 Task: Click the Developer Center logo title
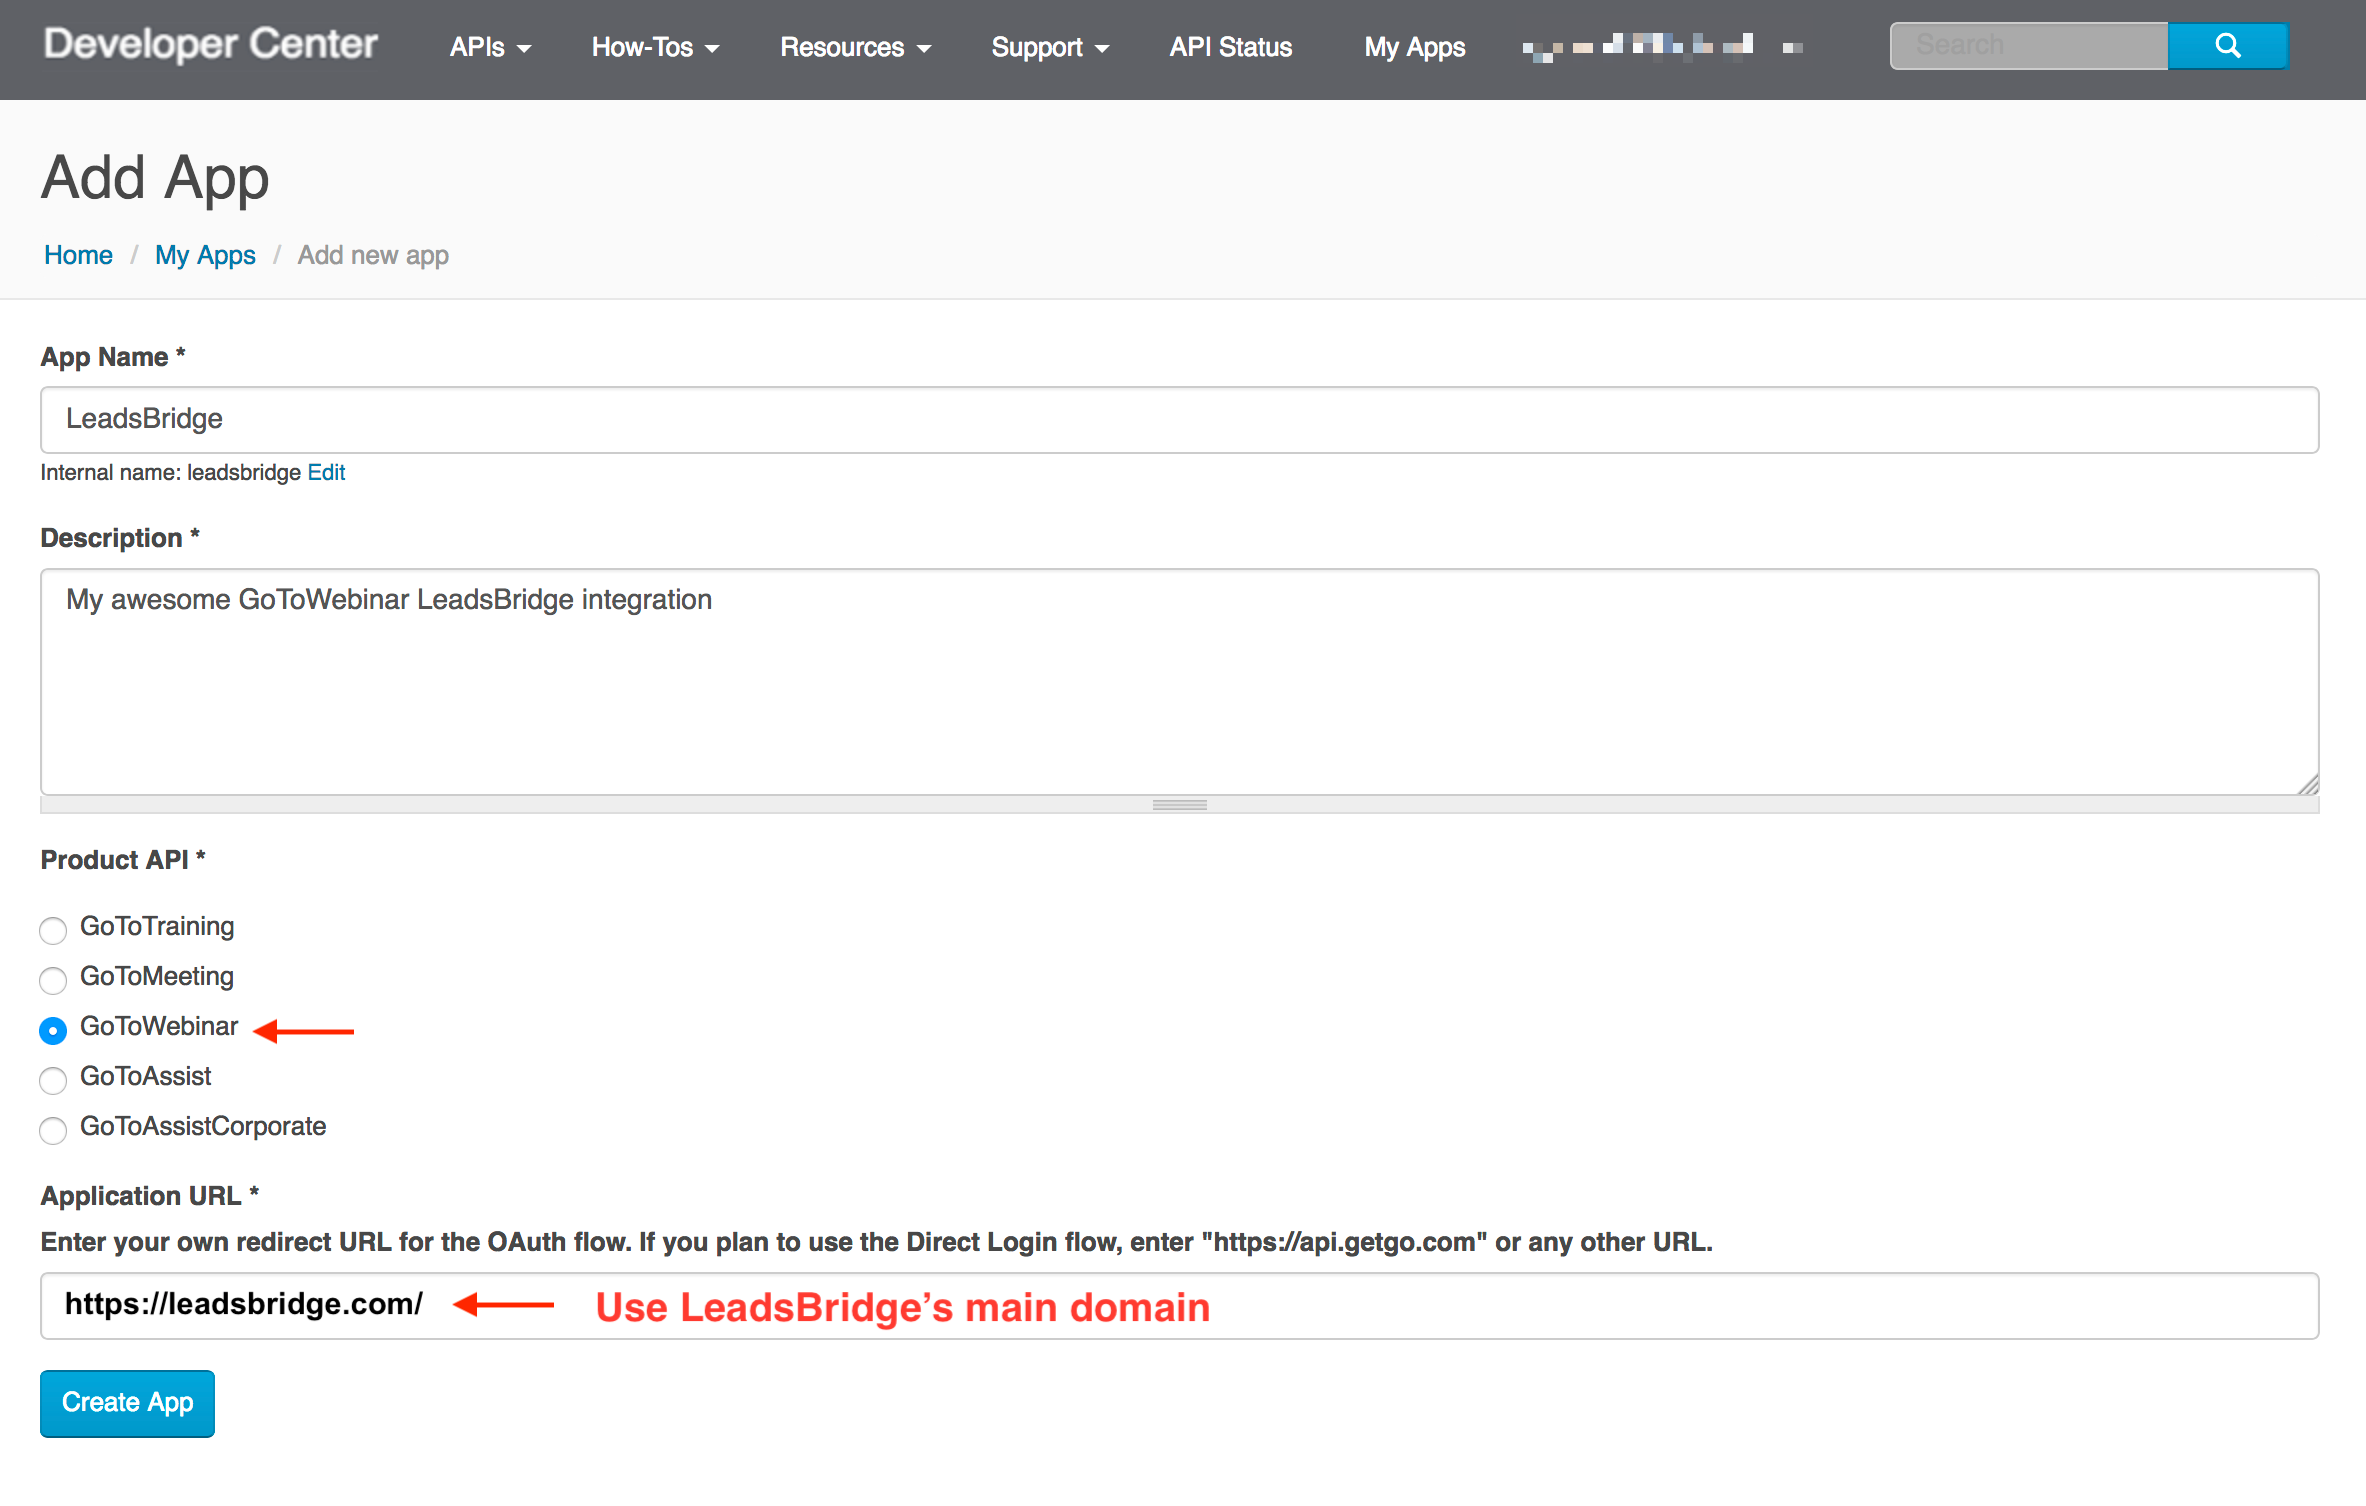pos(211,44)
